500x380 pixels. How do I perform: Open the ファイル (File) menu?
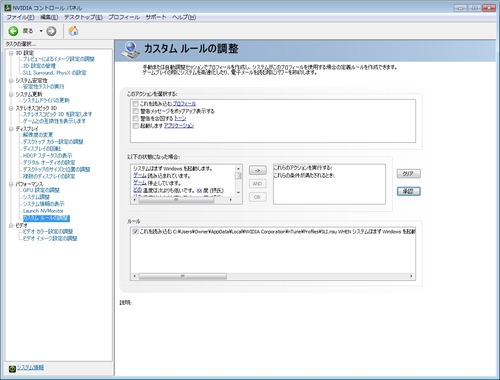[20, 17]
